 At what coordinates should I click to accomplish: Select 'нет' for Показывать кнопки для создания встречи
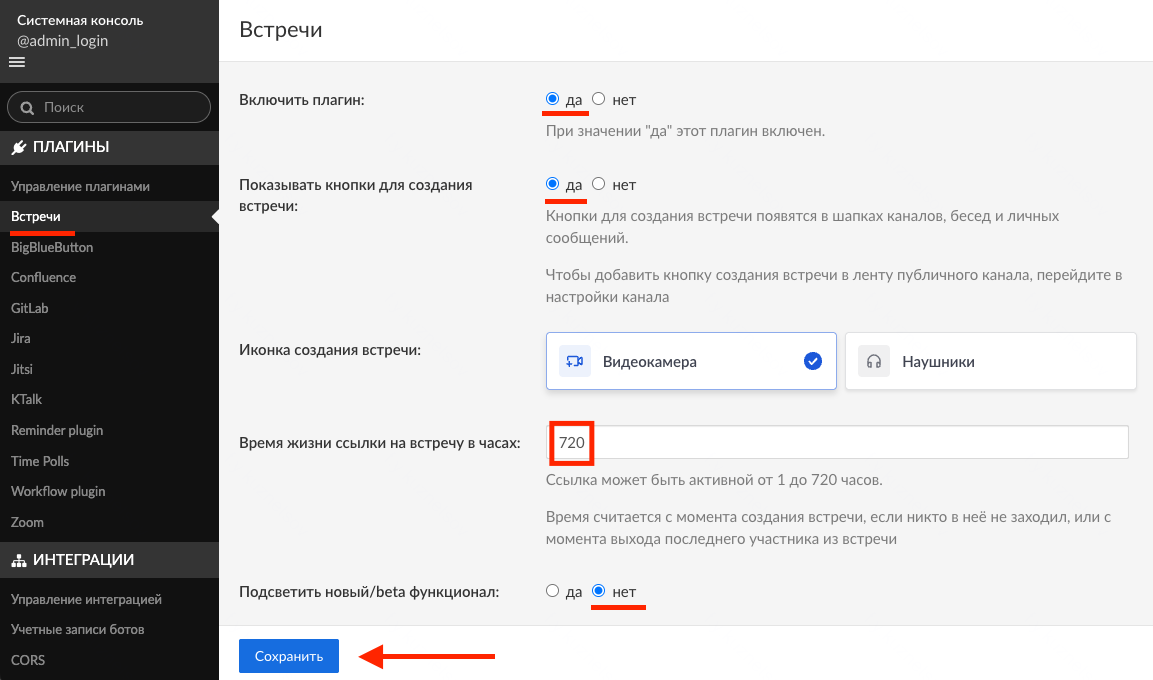[x=599, y=184]
